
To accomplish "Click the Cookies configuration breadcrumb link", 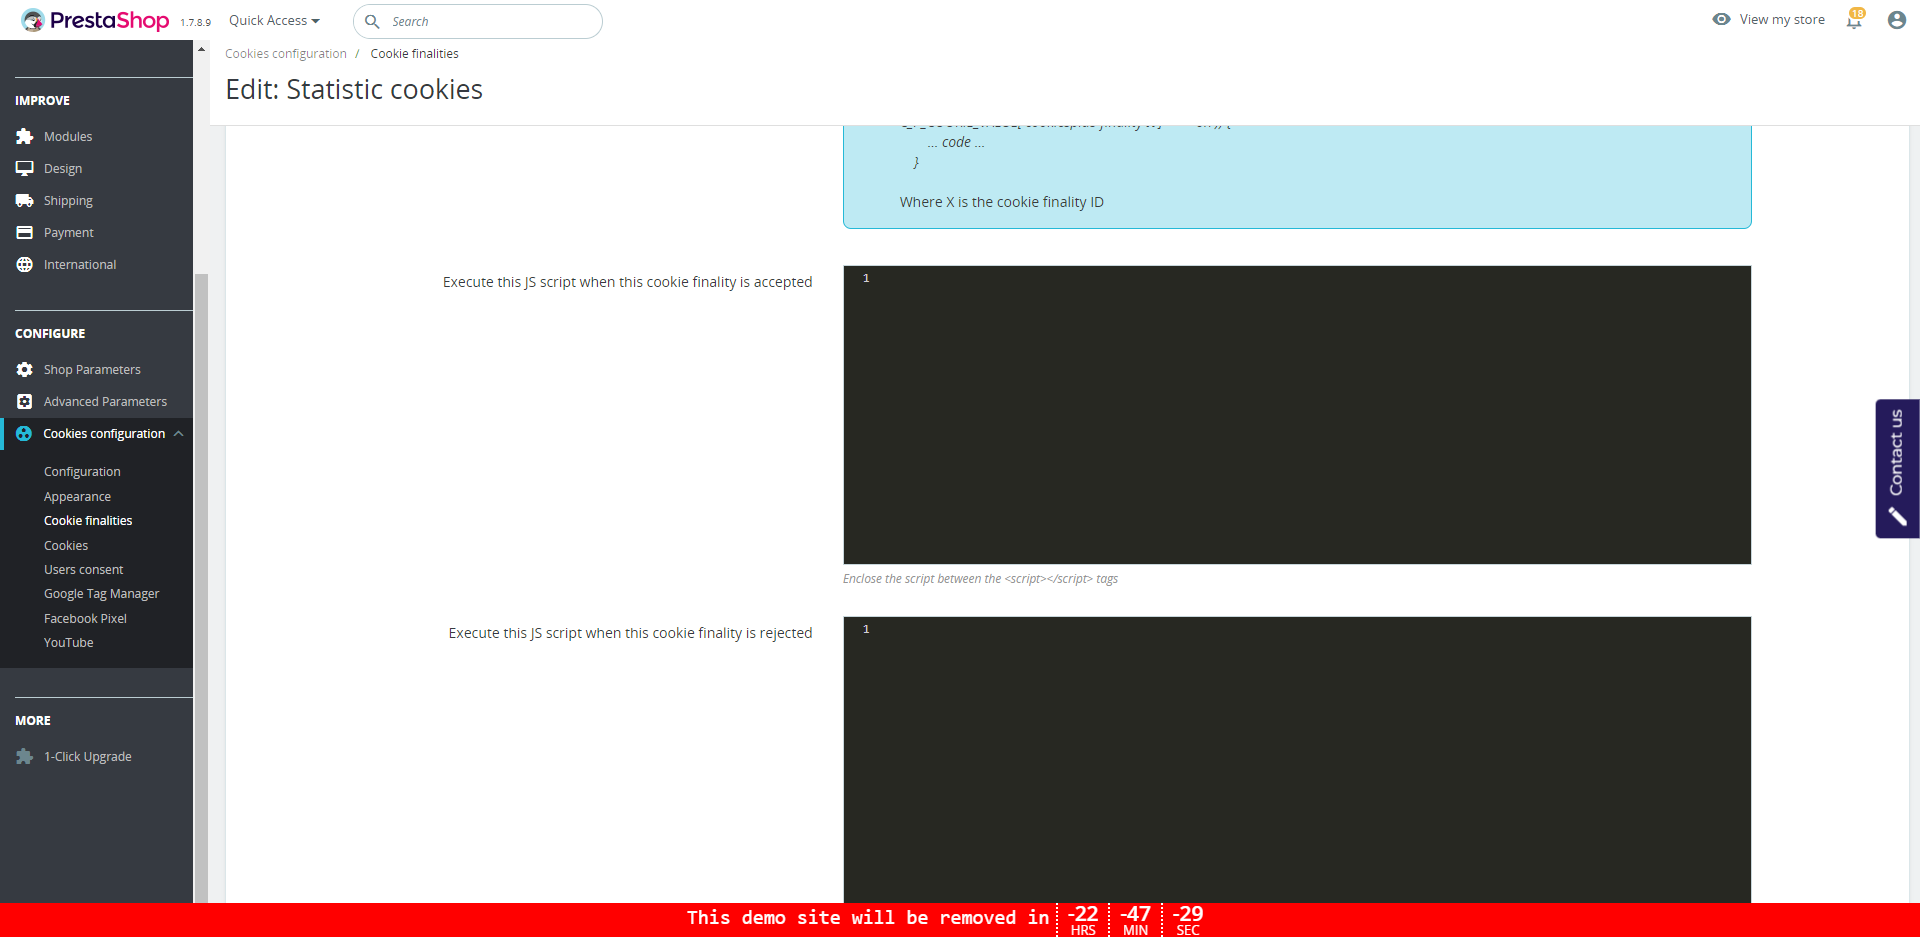I will 286,53.
